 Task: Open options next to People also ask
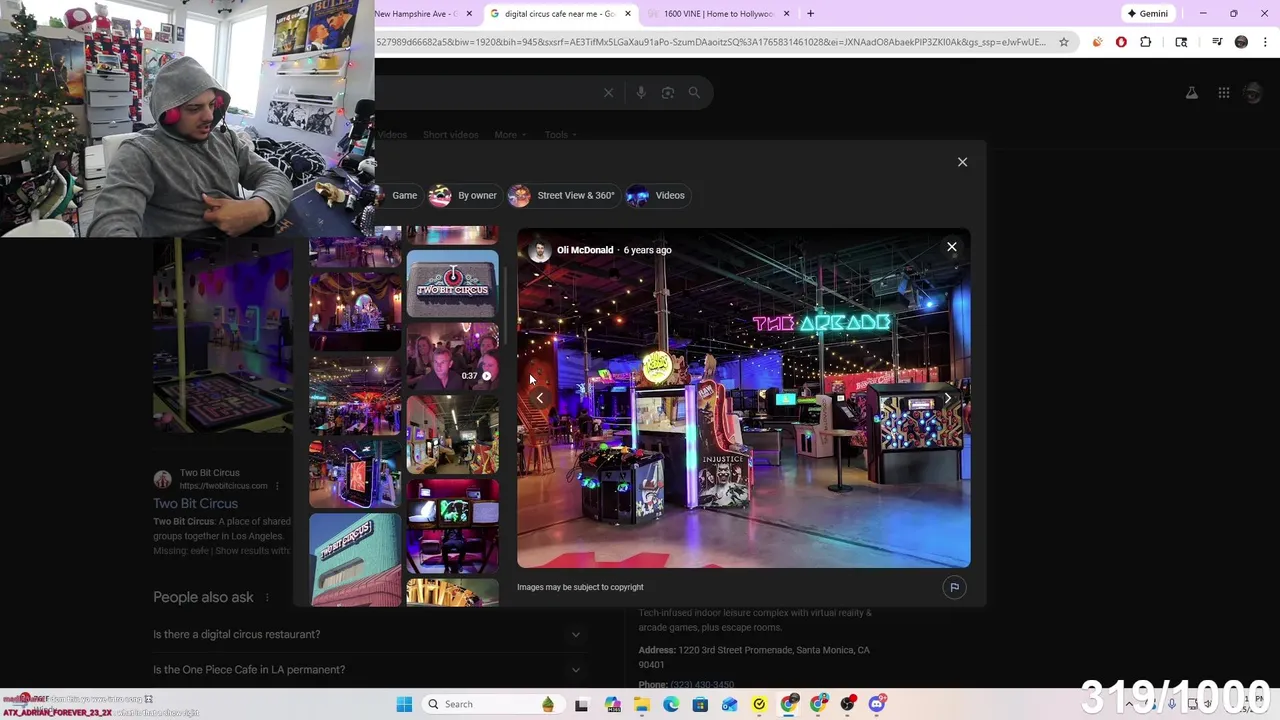266,598
